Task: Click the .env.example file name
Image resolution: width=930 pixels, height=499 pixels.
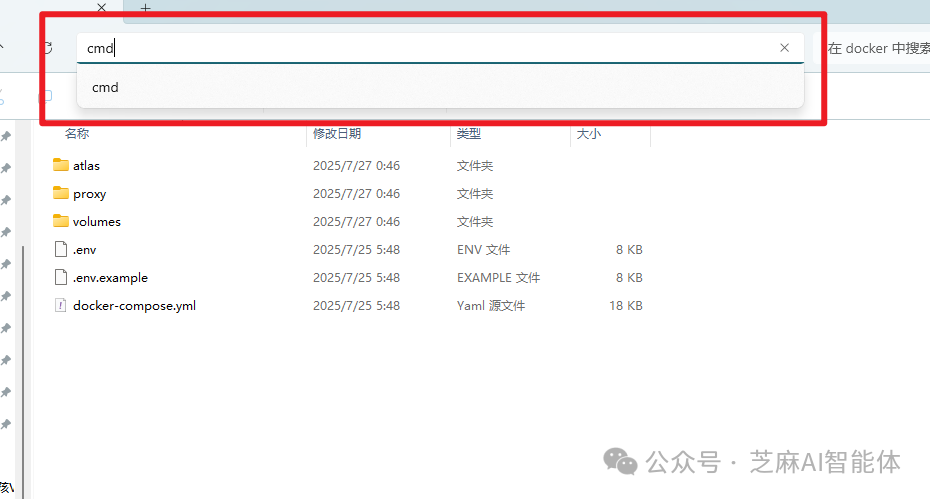Action: (x=110, y=278)
